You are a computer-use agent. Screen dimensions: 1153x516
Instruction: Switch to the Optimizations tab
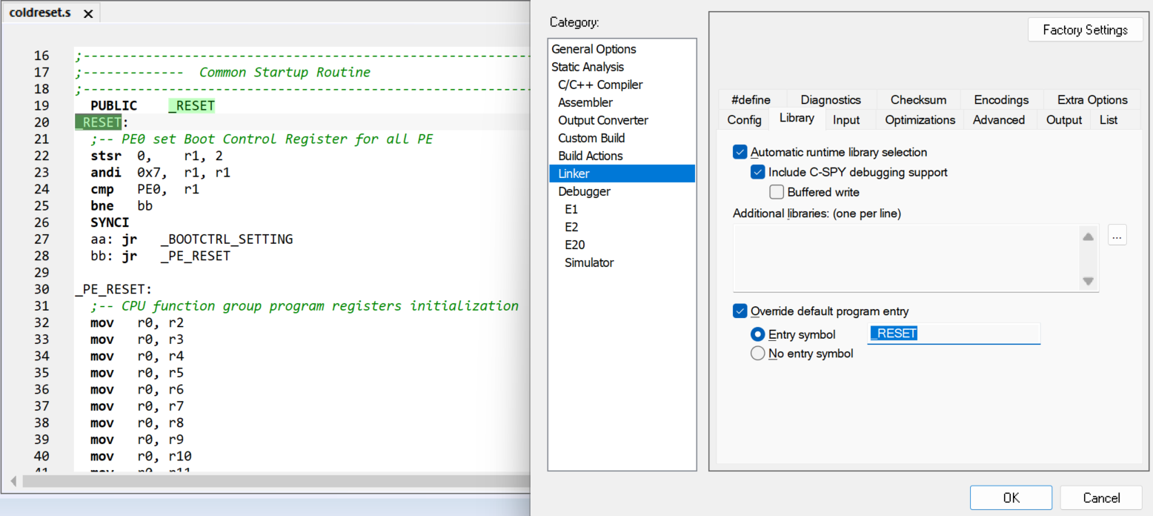919,120
